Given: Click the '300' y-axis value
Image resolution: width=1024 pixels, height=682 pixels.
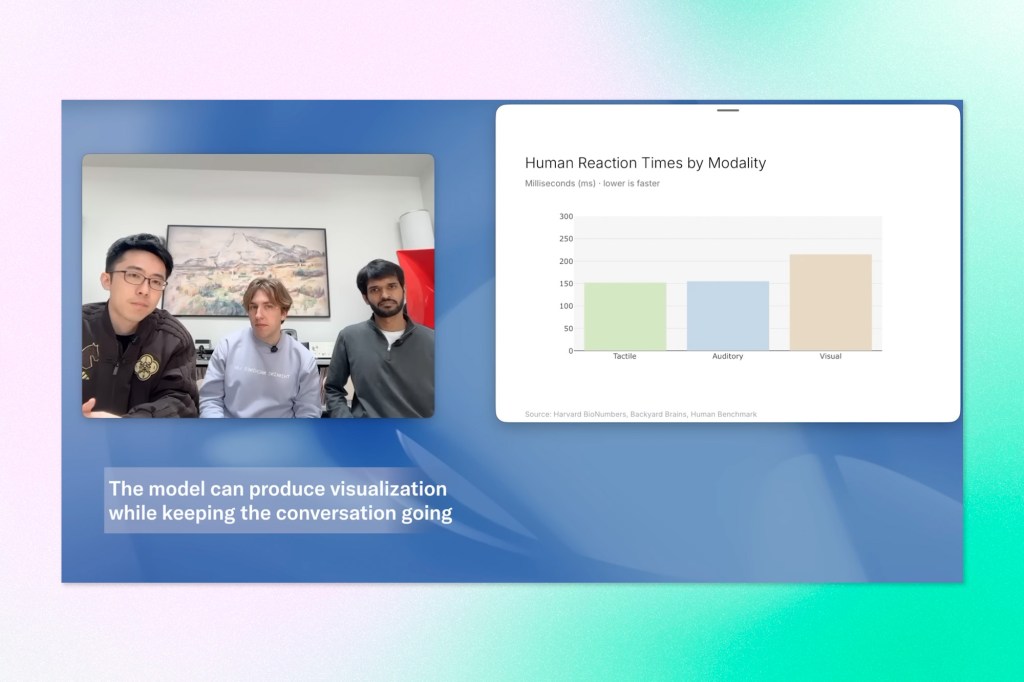Looking at the screenshot, I should pos(566,216).
